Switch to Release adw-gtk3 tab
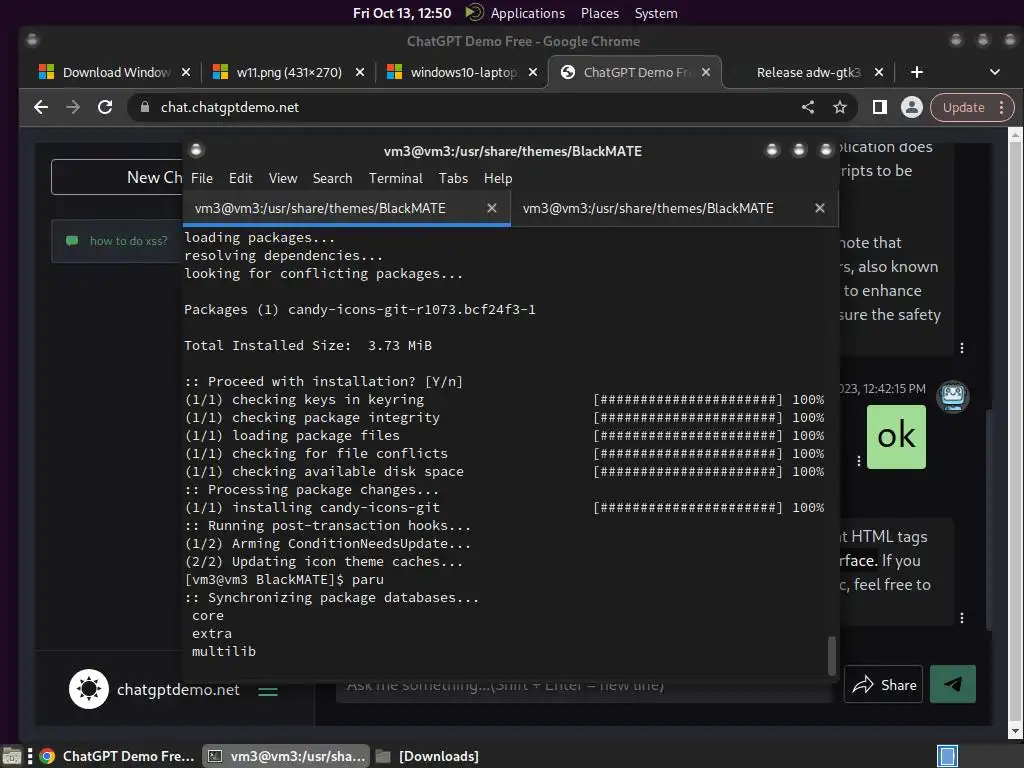Viewport: 1024px width, 768px height. pos(808,72)
